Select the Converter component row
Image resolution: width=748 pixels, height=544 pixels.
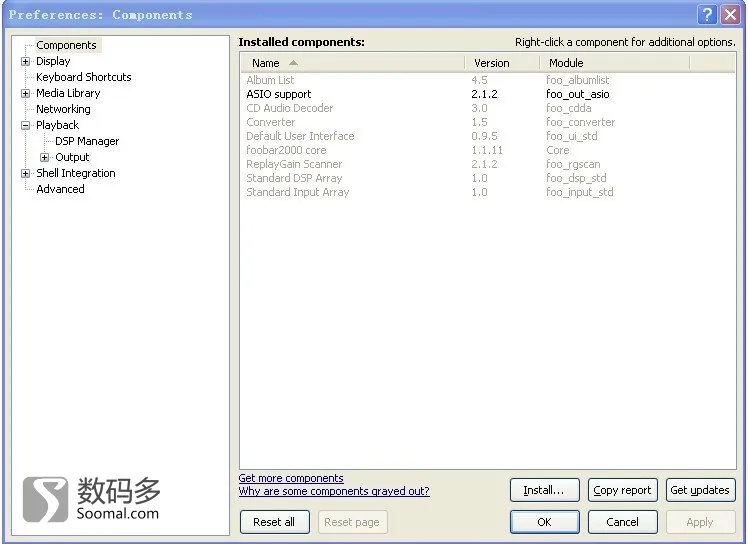[488, 122]
